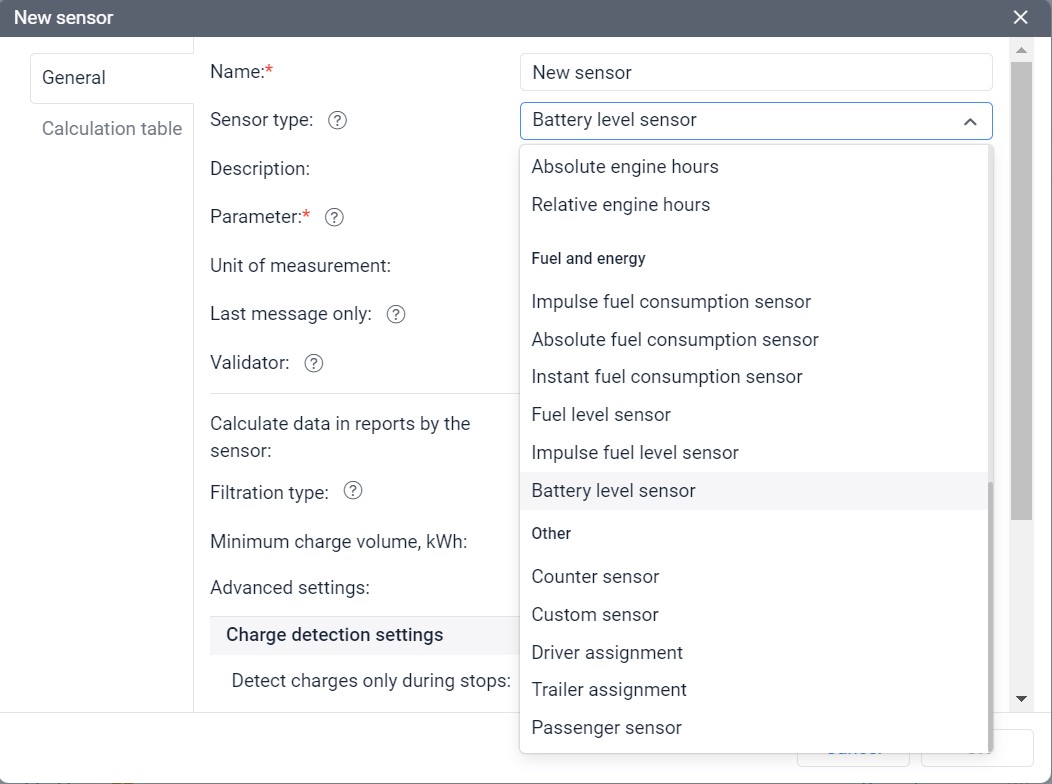Select Driver assignment sensor type
The height and width of the screenshot is (784, 1052).
click(x=607, y=653)
